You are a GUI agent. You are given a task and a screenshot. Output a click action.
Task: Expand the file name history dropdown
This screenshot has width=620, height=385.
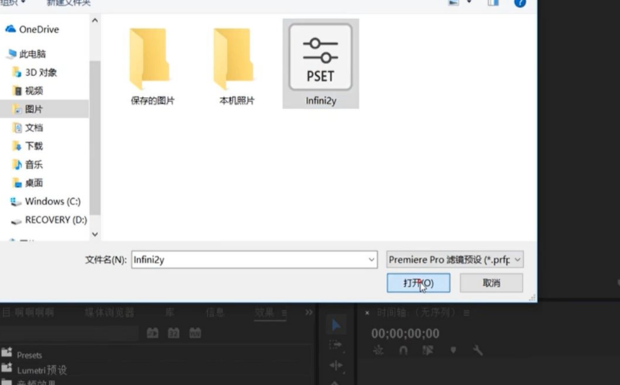pos(372,260)
